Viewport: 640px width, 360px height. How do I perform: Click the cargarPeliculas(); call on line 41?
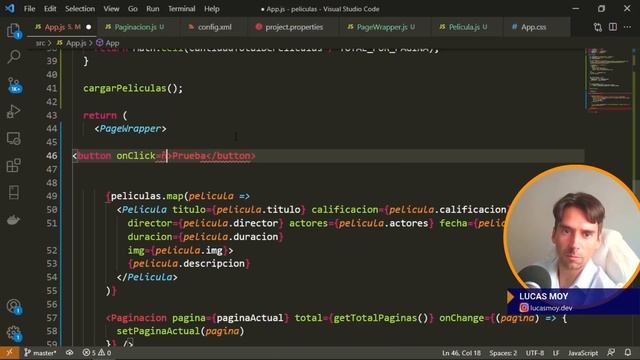133,88
